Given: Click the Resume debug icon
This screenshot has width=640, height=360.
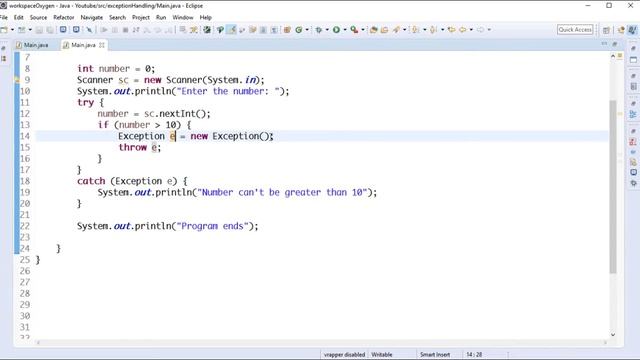Looking at the screenshot, I should point(104,30).
